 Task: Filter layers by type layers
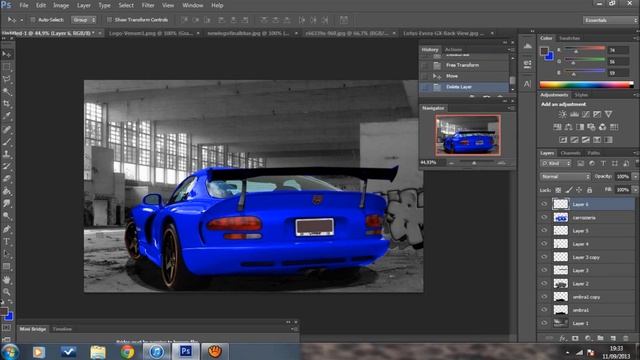[603, 164]
